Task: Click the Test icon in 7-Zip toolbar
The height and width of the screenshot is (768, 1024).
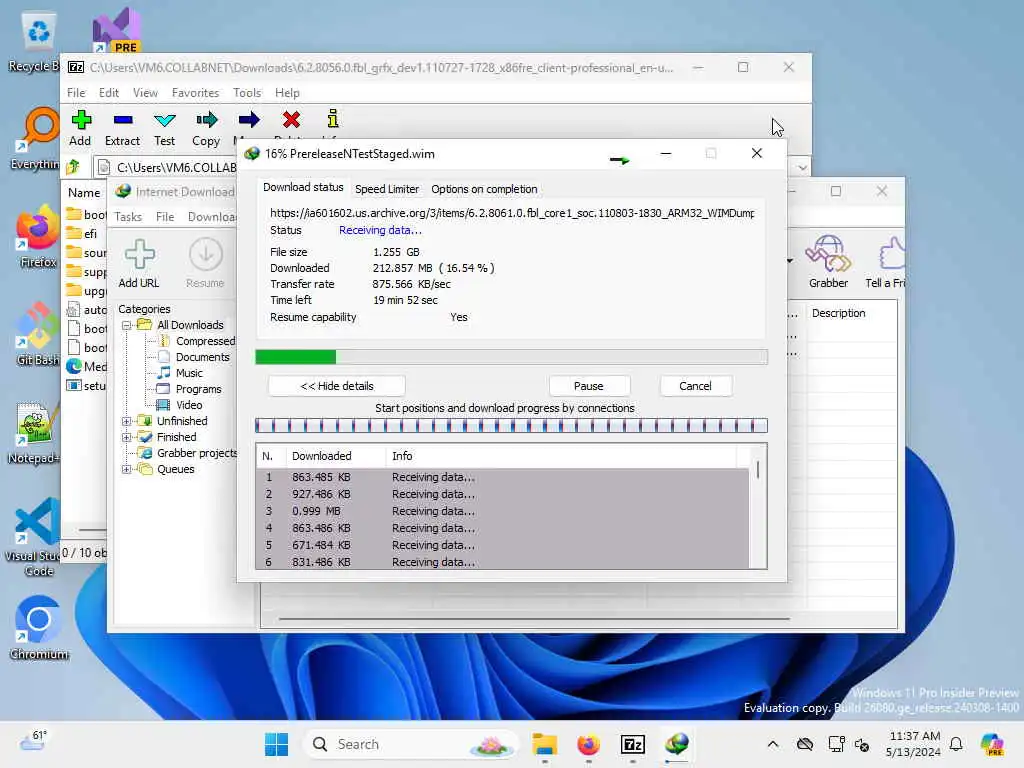Action: (x=165, y=120)
